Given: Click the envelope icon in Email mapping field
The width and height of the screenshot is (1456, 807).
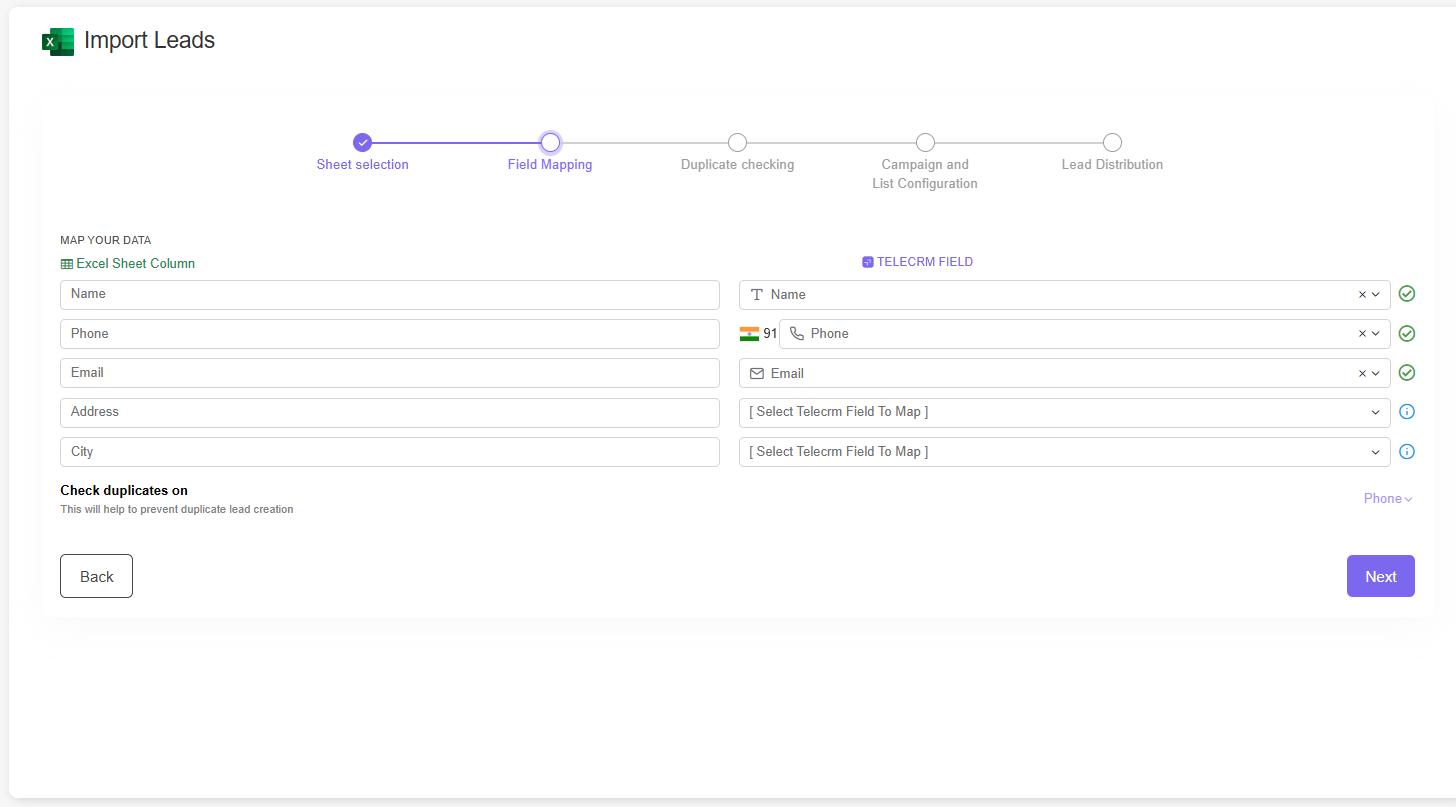Looking at the screenshot, I should point(756,372).
